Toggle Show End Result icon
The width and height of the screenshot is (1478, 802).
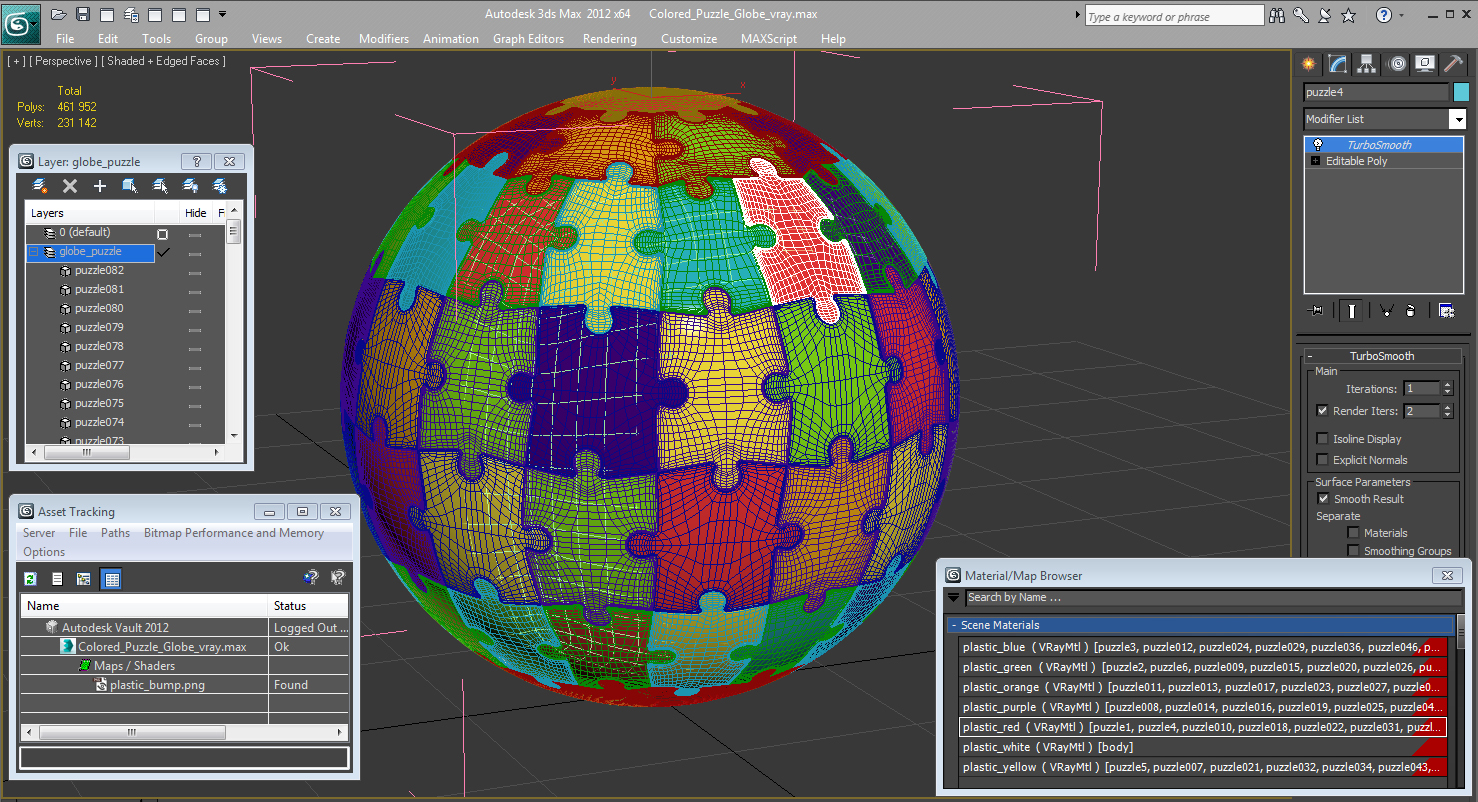[x=1352, y=310]
